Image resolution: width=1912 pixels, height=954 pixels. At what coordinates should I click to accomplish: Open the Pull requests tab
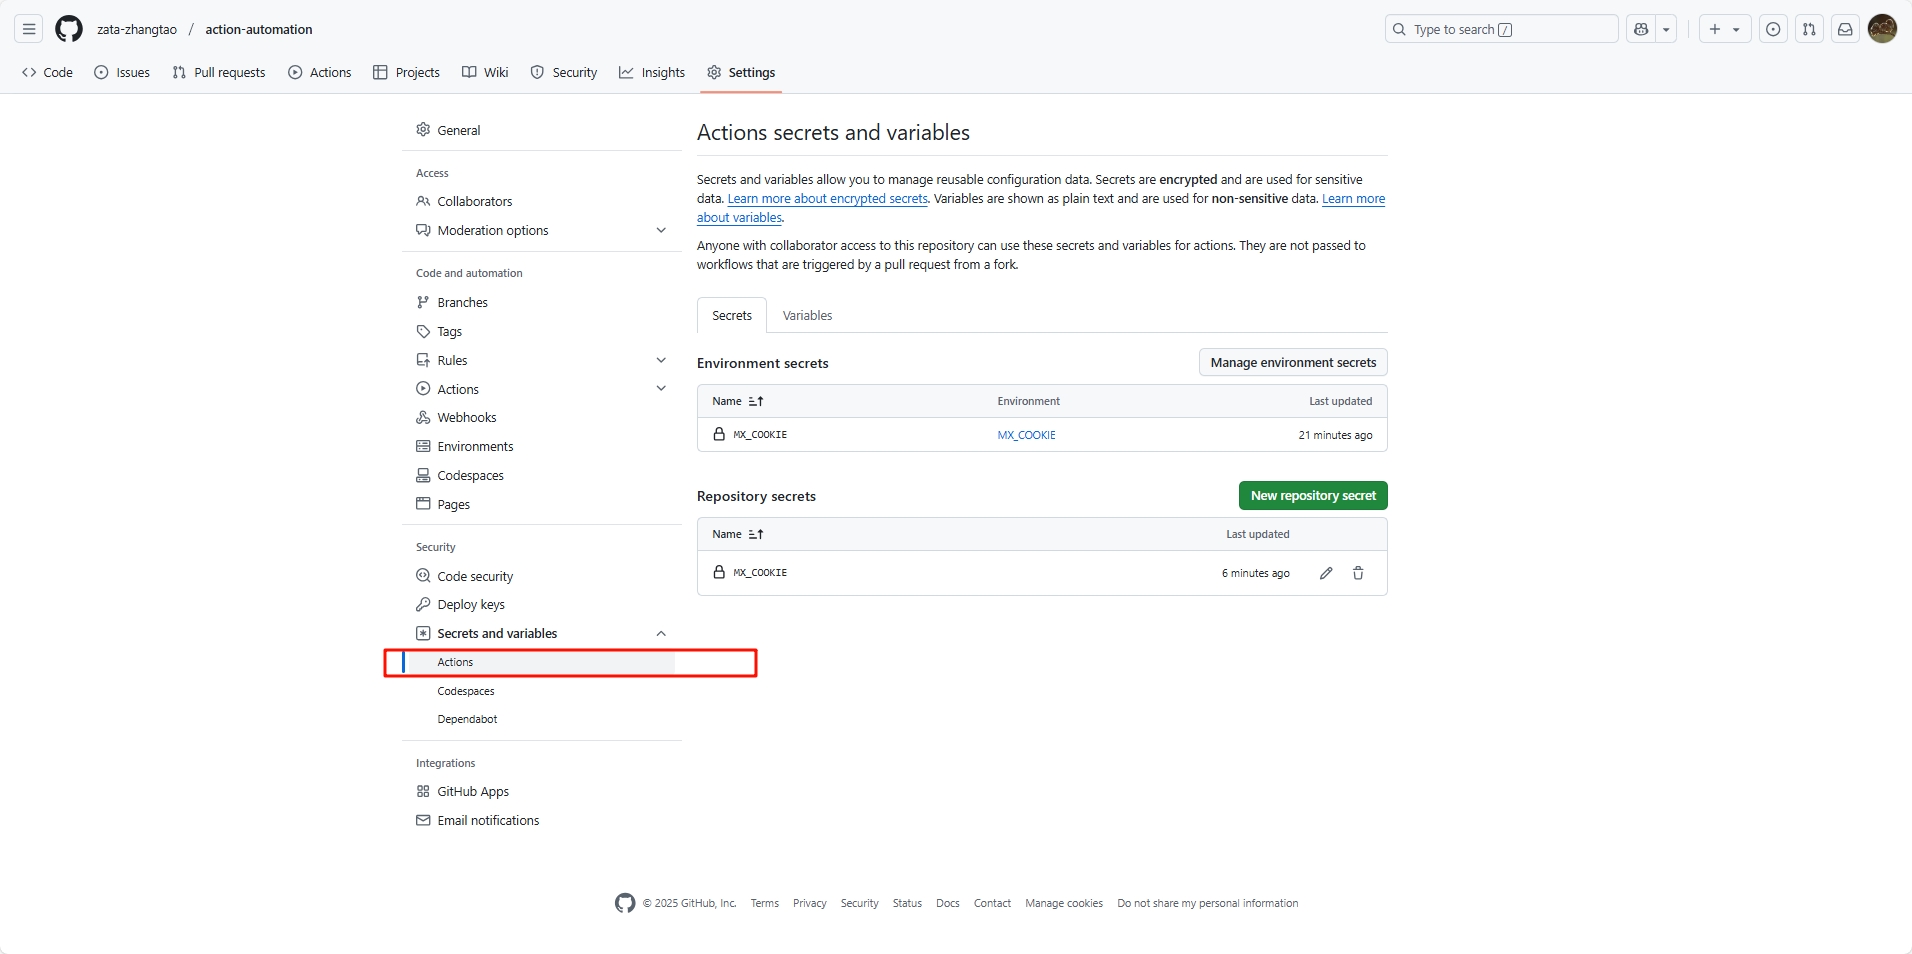[x=219, y=72]
